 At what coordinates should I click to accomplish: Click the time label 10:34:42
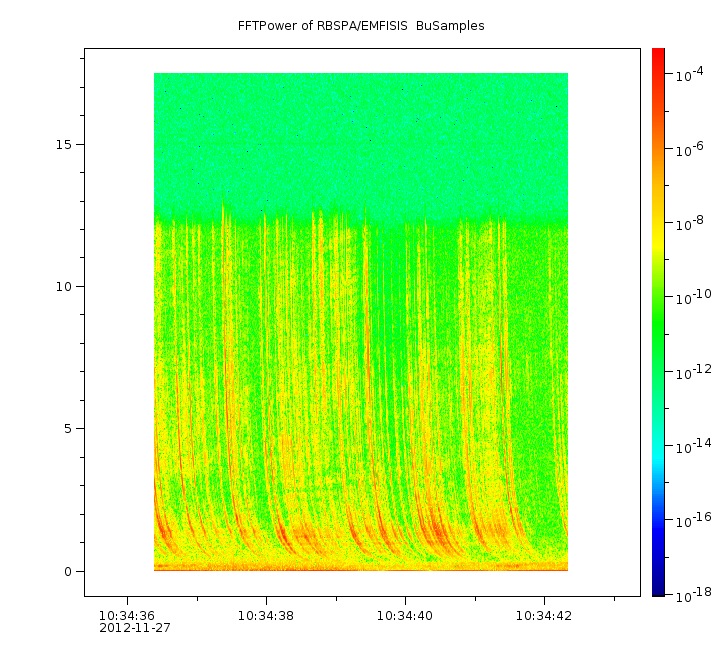(544, 616)
